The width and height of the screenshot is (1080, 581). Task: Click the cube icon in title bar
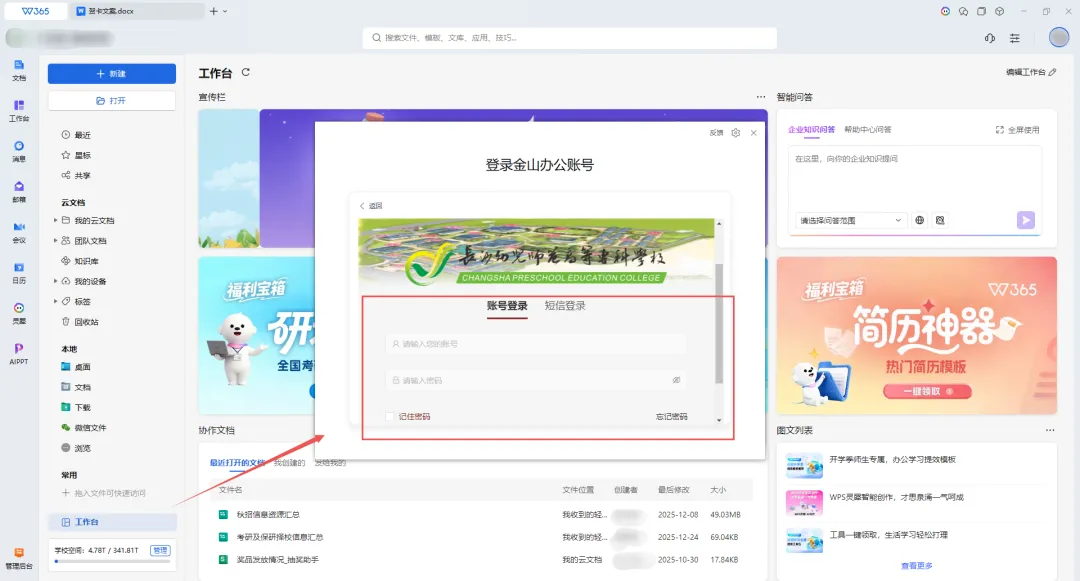point(999,11)
